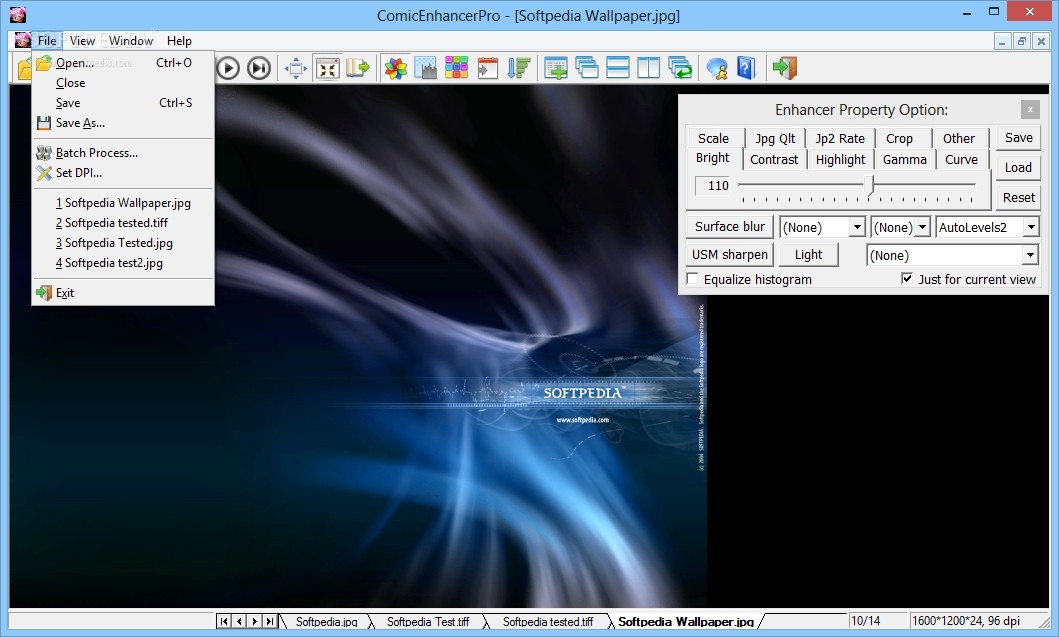
Task: Select the Gamma tab
Action: click(x=904, y=159)
